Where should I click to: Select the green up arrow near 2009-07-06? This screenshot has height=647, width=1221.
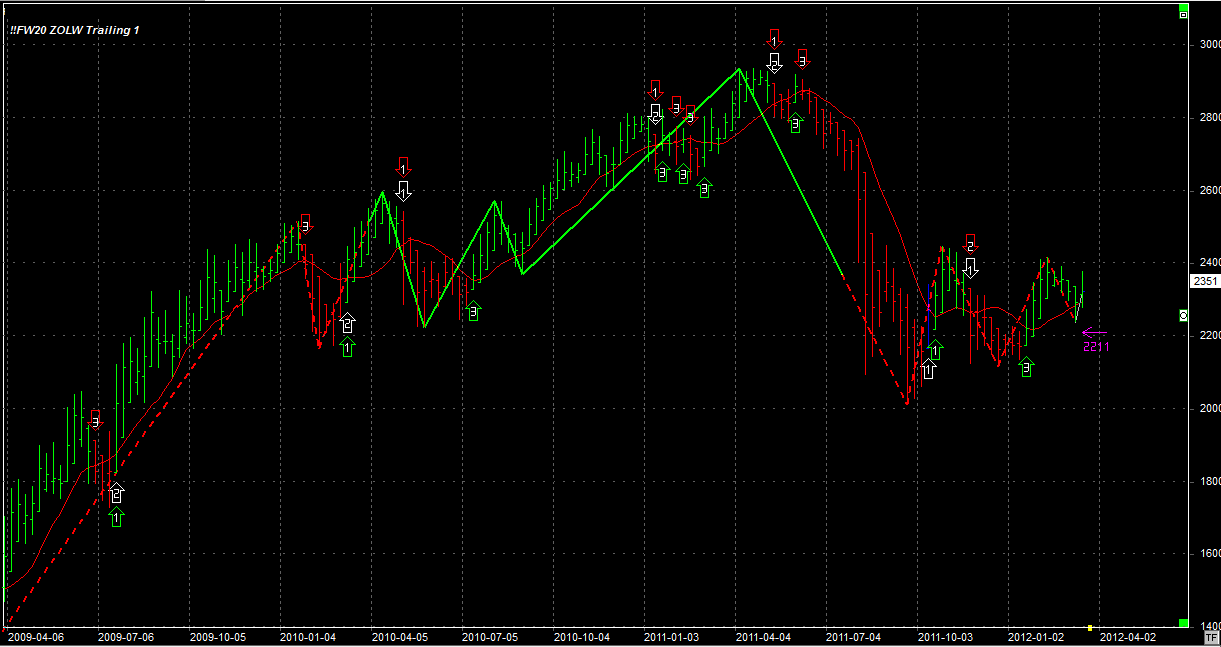tap(117, 516)
